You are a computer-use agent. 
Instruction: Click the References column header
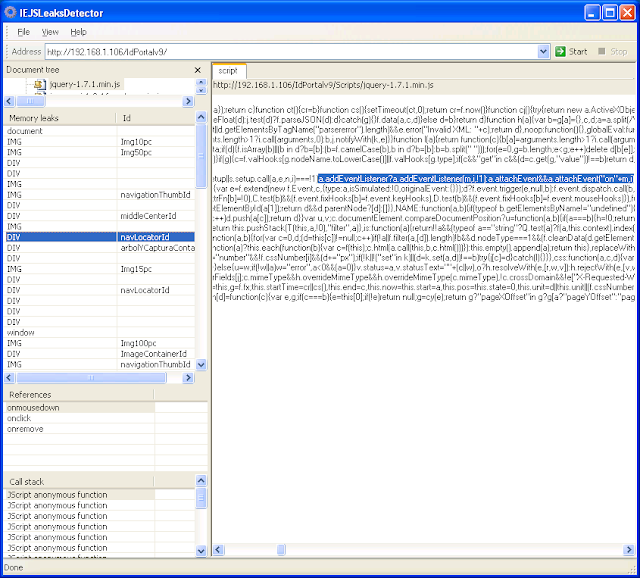(x=80, y=395)
